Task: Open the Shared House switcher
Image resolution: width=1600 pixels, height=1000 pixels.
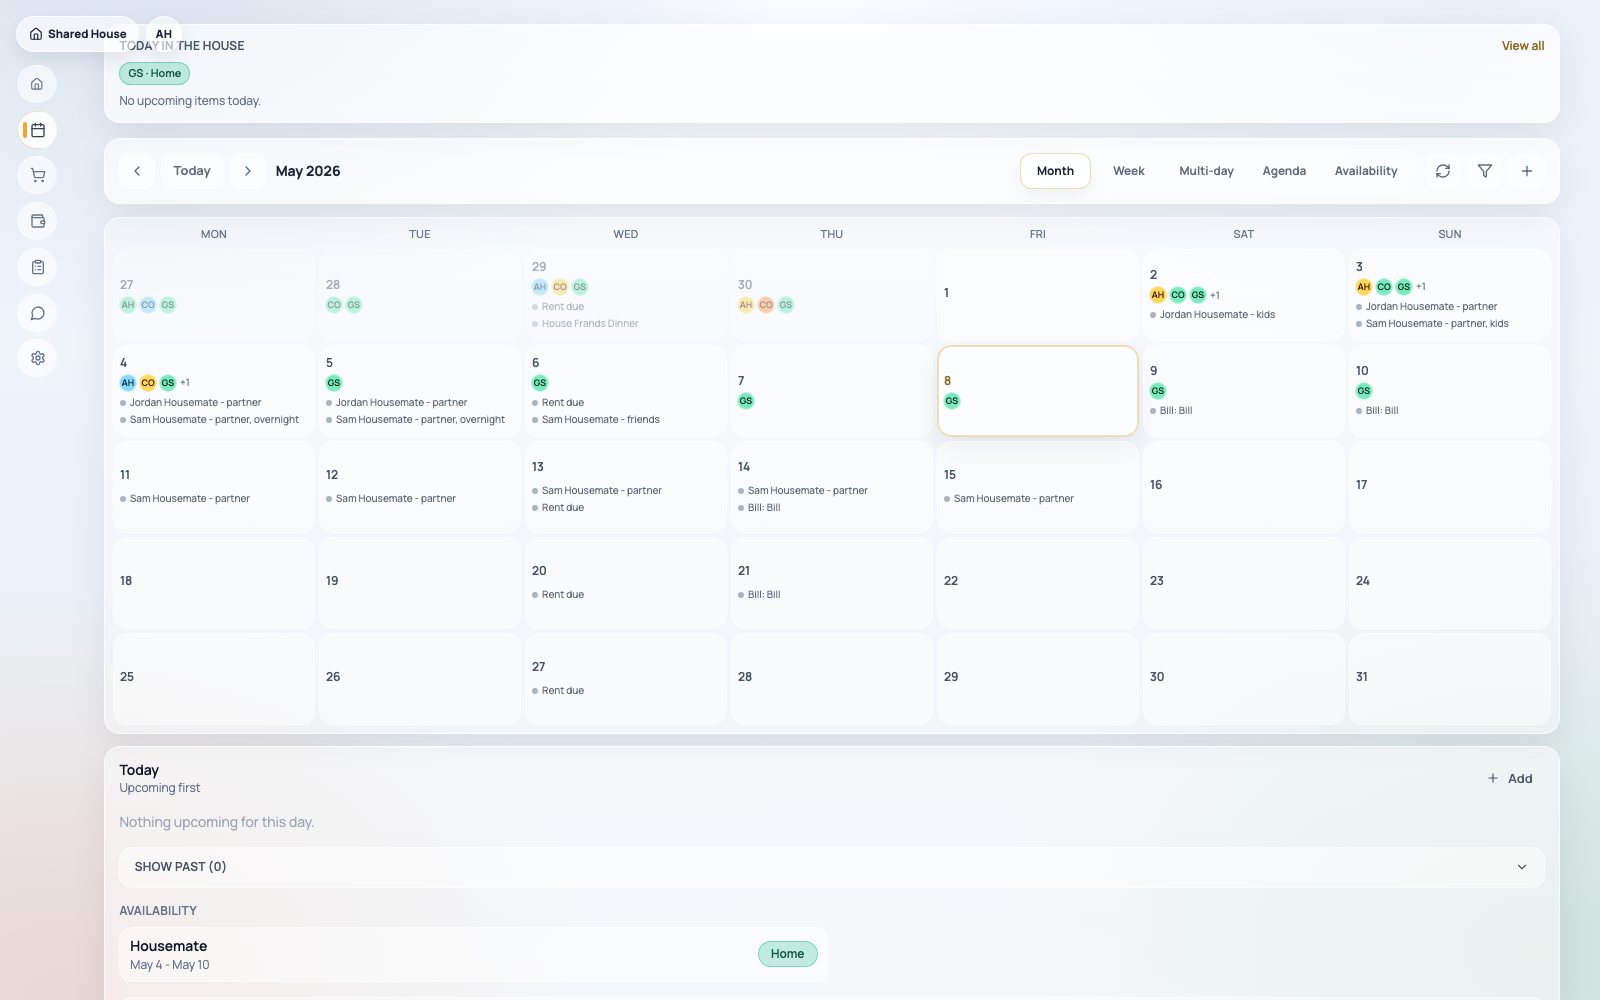Action: tap(77, 34)
